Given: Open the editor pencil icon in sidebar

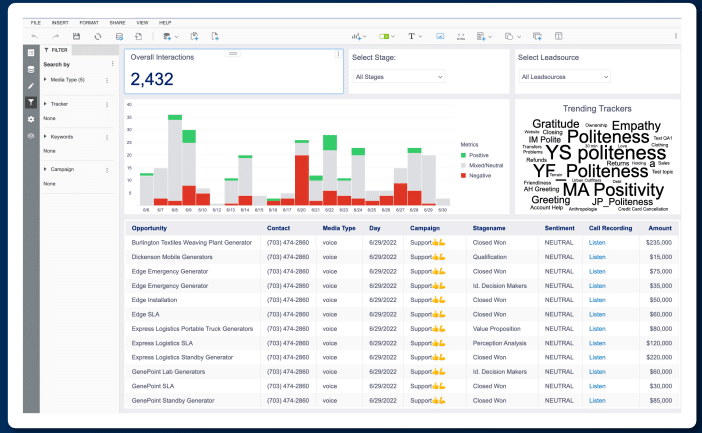Looking at the screenshot, I should coord(31,86).
